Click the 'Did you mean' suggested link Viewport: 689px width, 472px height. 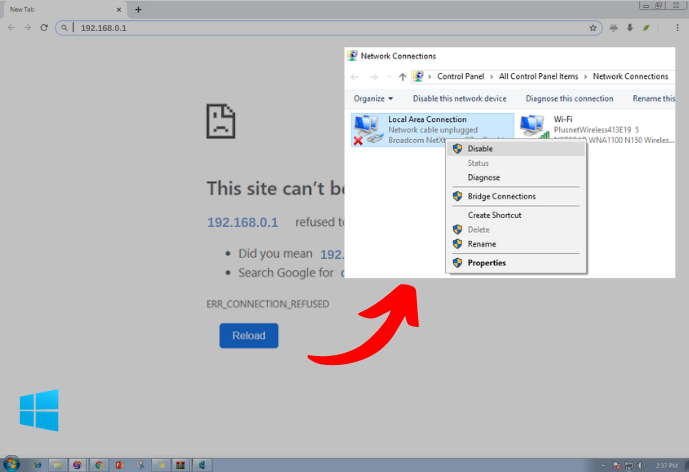[x=332, y=254]
